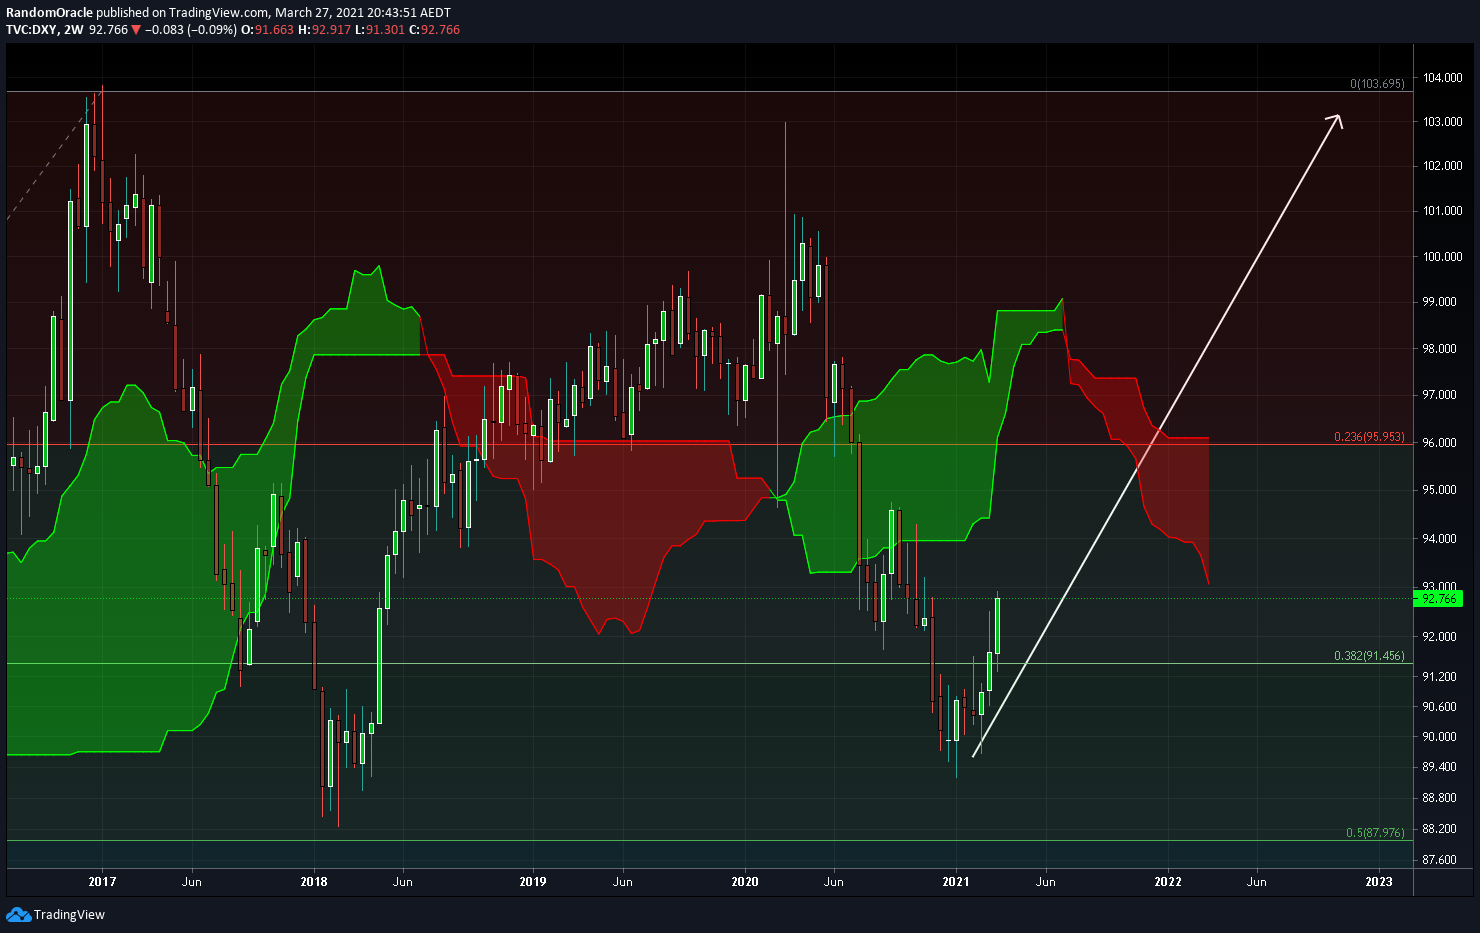Click the 2018 time axis label
This screenshot has height=933, width=1480.
pyautogui.click(x=314, y=882)
